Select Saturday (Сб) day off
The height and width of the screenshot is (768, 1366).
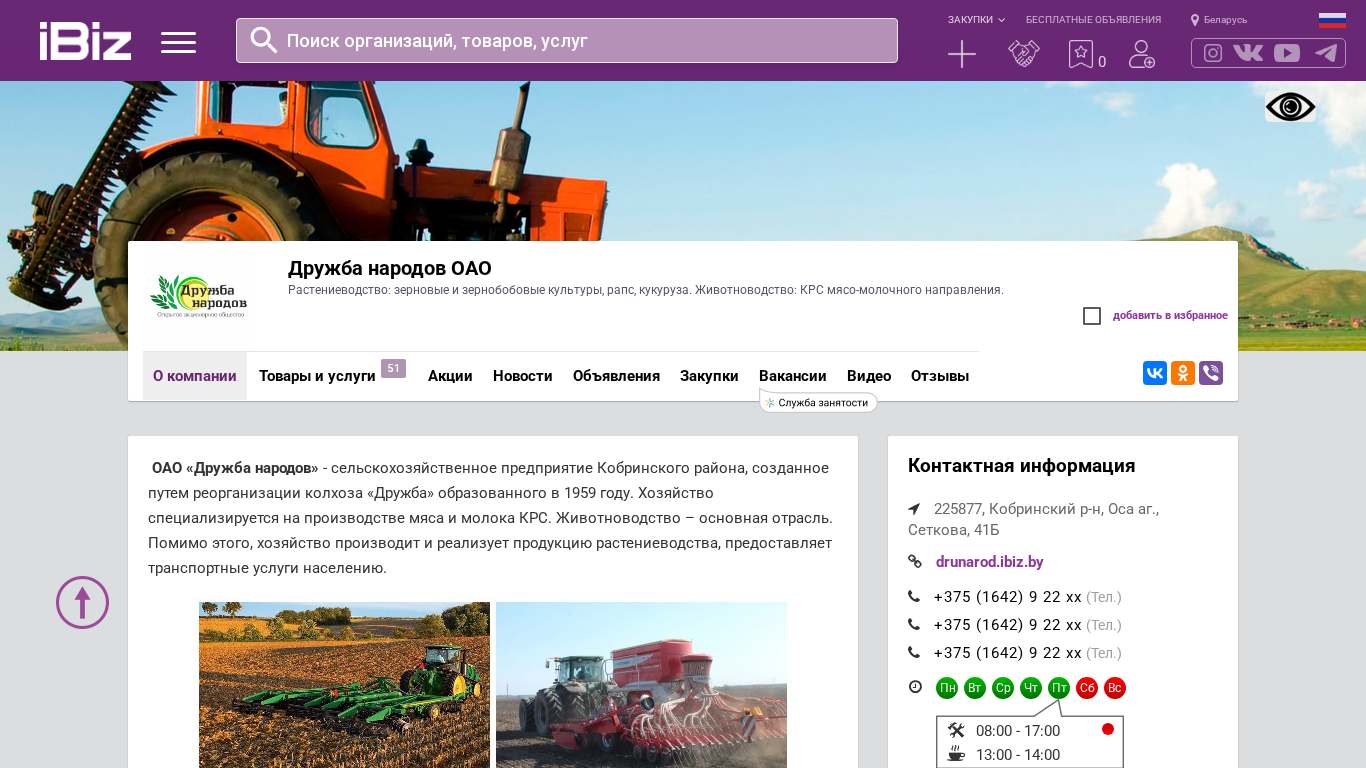click(1087, 688)
